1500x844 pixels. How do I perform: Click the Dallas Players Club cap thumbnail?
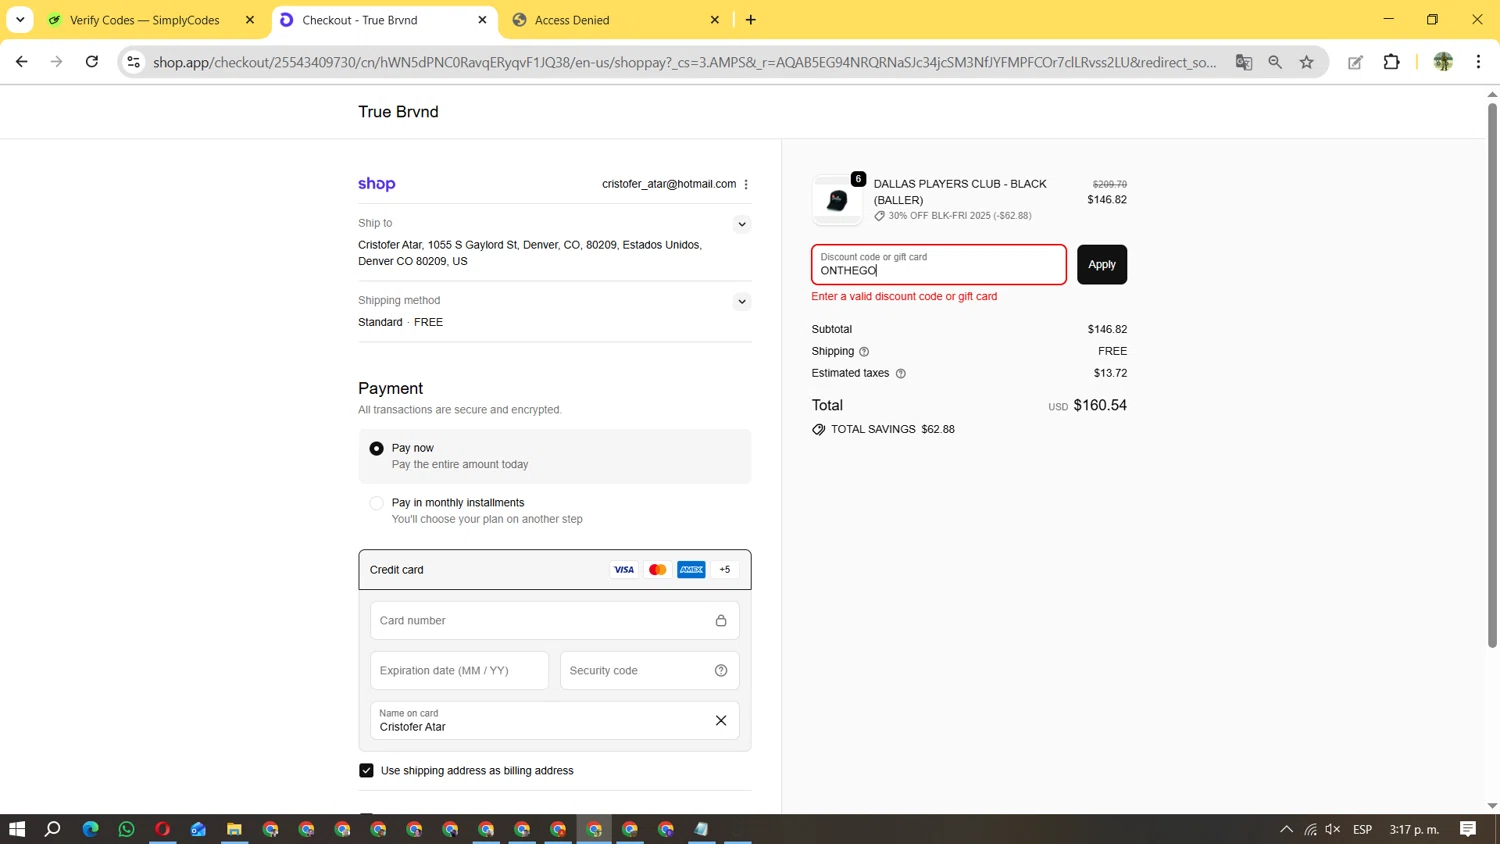point(837,200)
